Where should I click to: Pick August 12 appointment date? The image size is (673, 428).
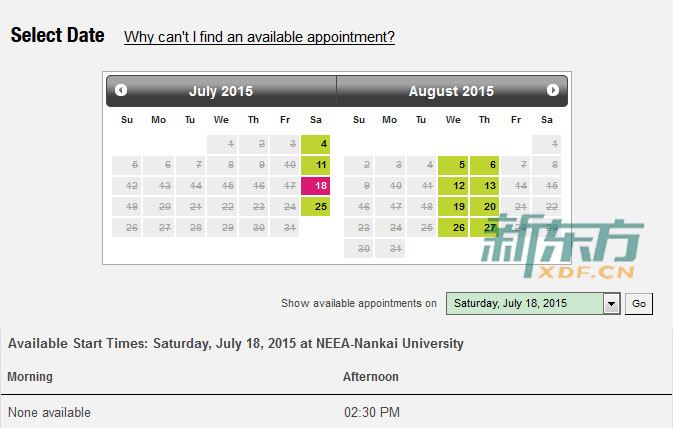tap(453, 186)
